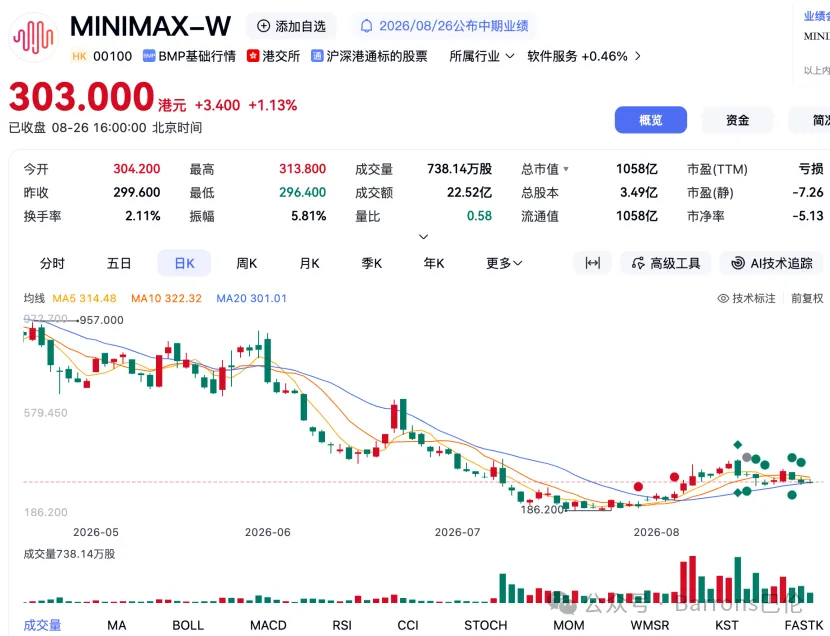Select the CCI indicator tab

[x=408, y=625]
